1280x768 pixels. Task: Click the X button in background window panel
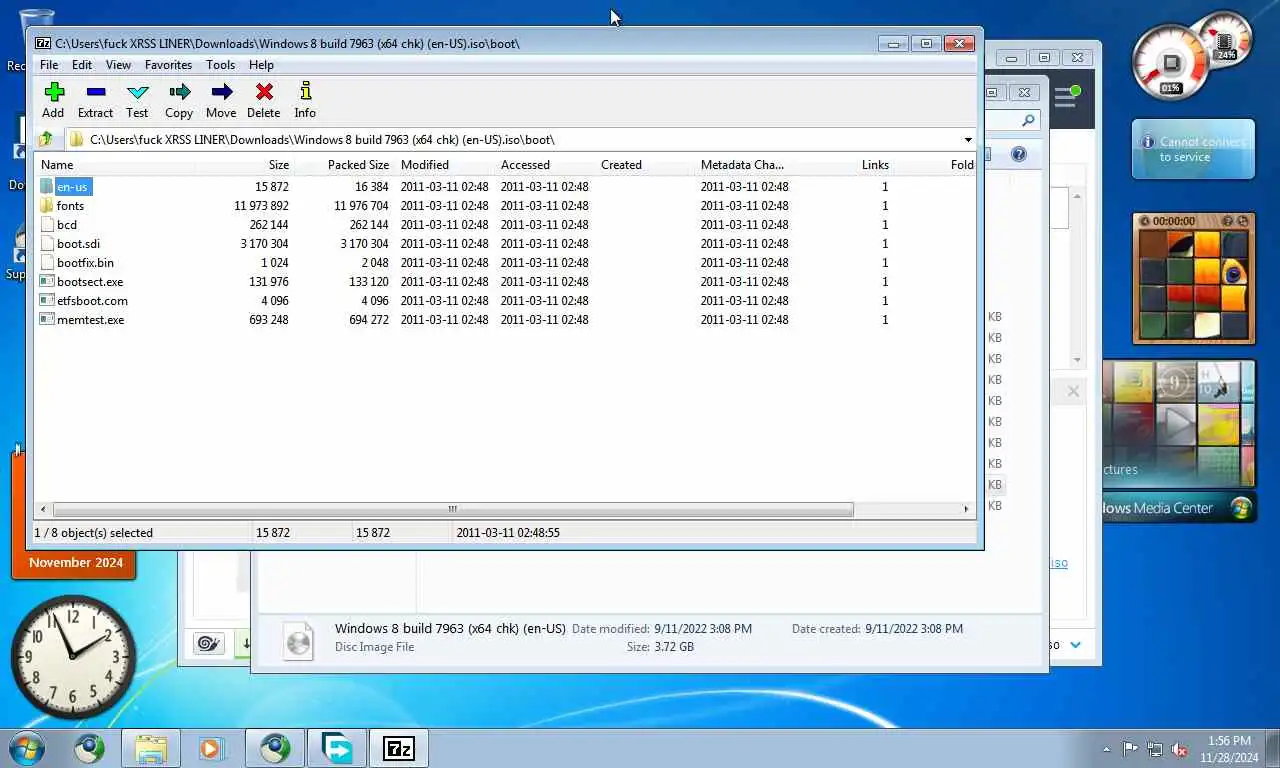pos(1073,391)
